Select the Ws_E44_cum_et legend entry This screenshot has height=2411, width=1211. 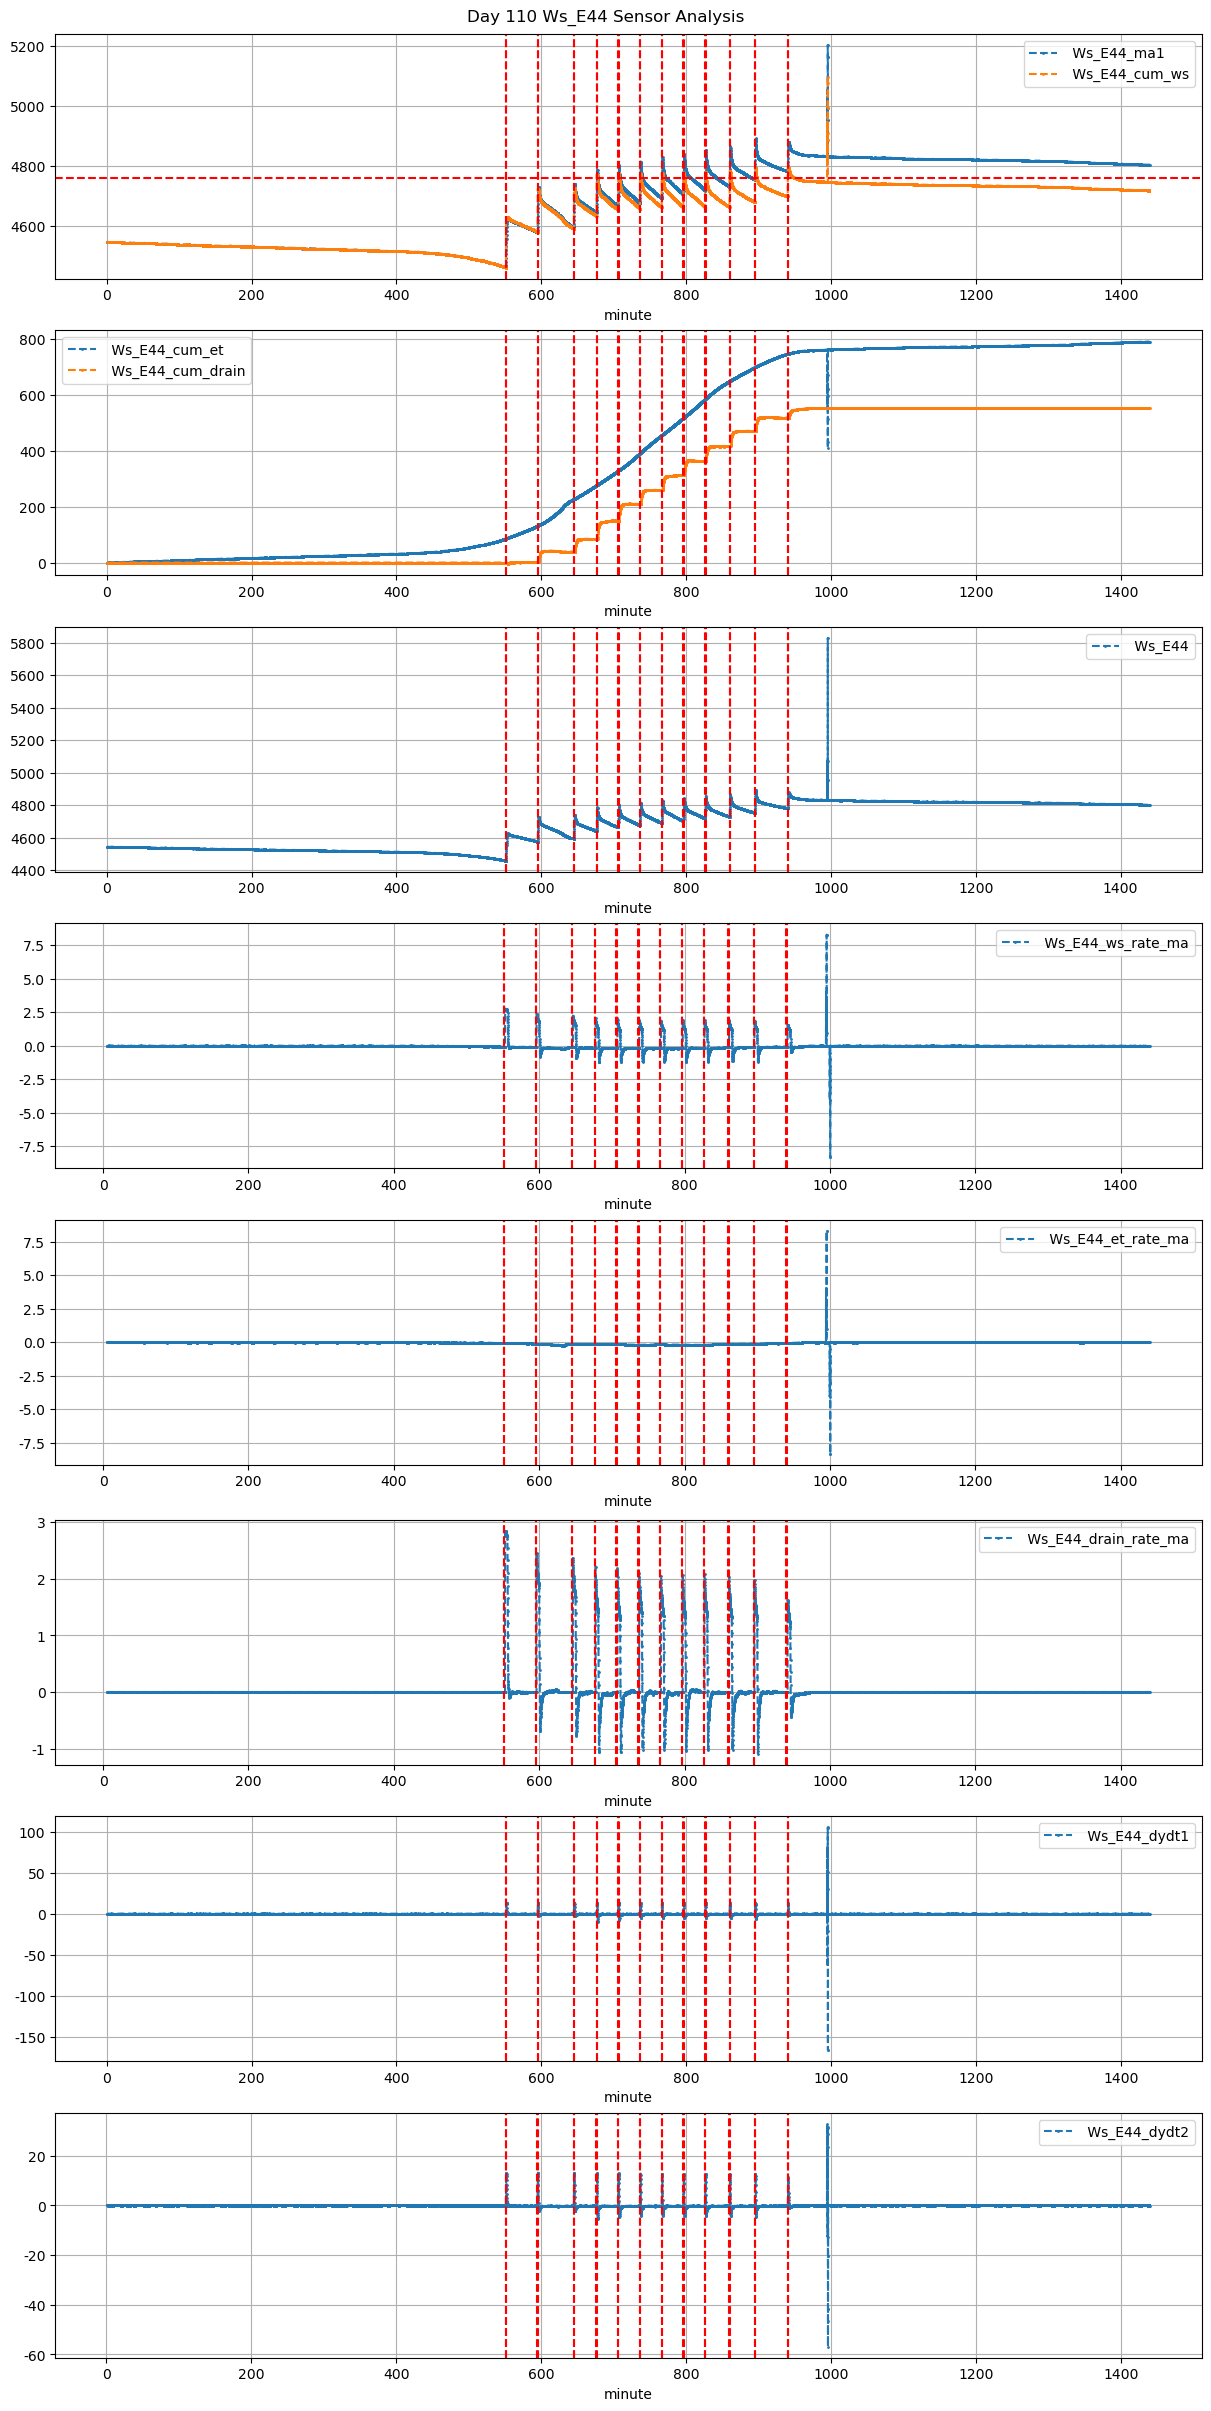click(167, 350)
